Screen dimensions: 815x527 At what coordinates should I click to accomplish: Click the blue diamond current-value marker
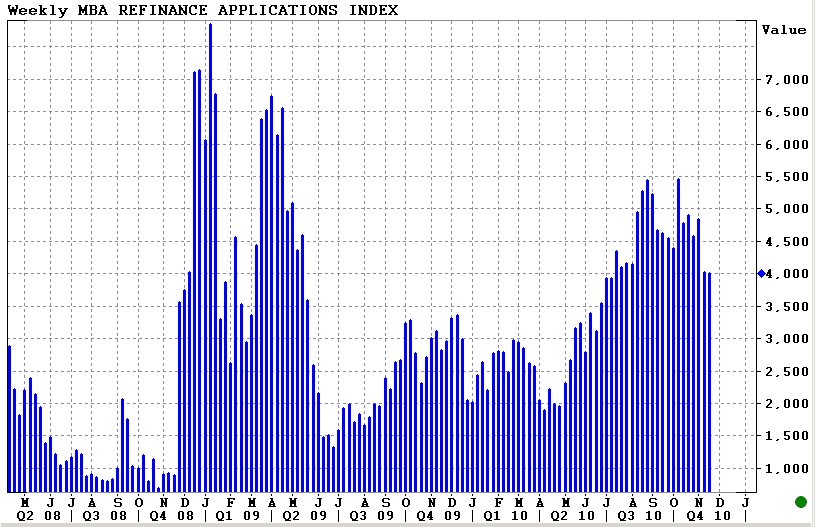tap(761, 273)
